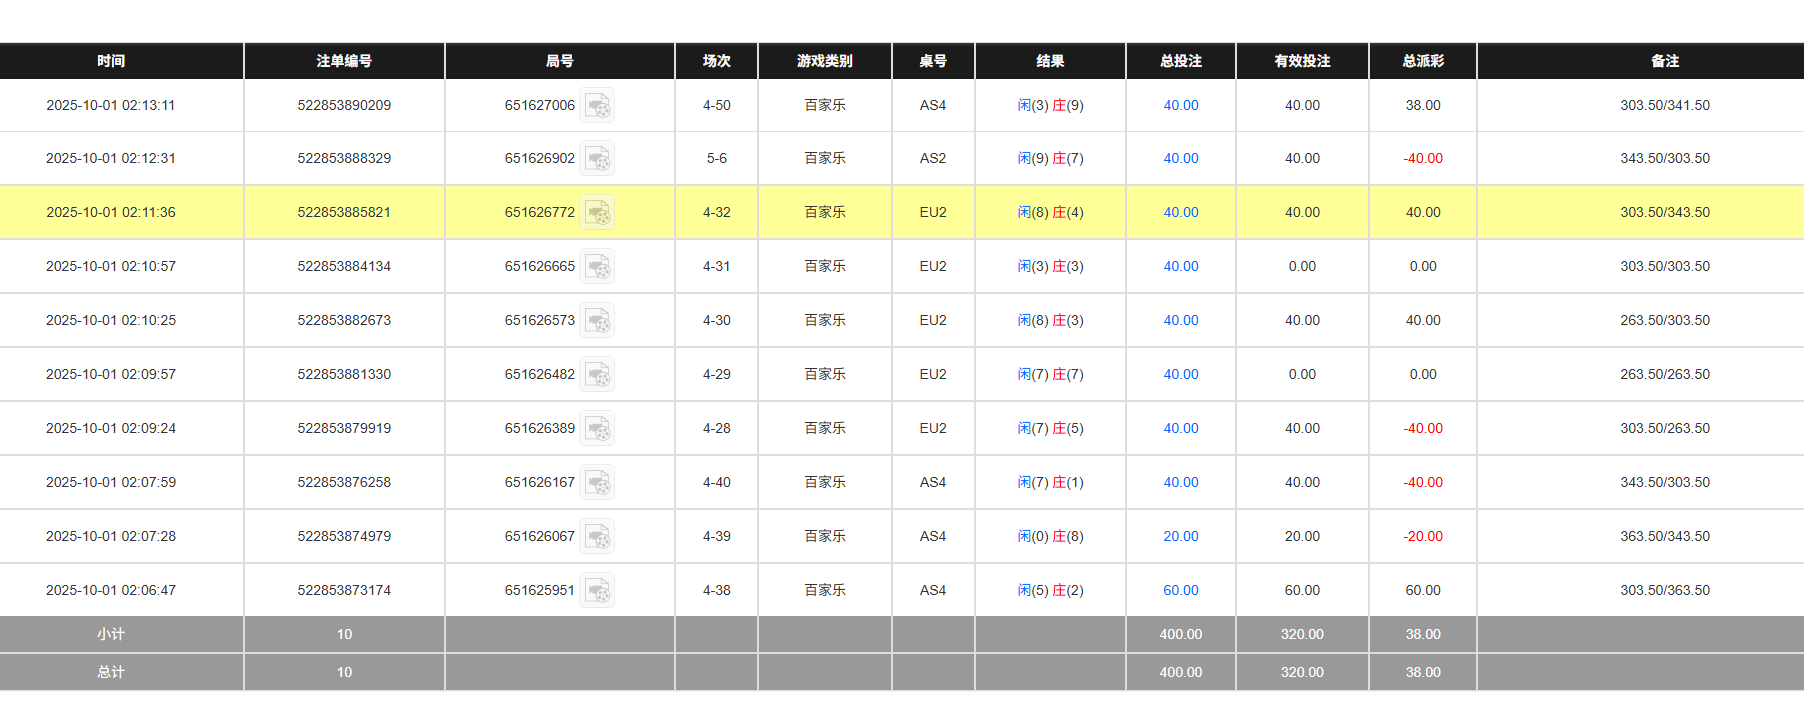
Task: Open the blue 60.00 total bet link
Action: click(x=1180, y=590)
